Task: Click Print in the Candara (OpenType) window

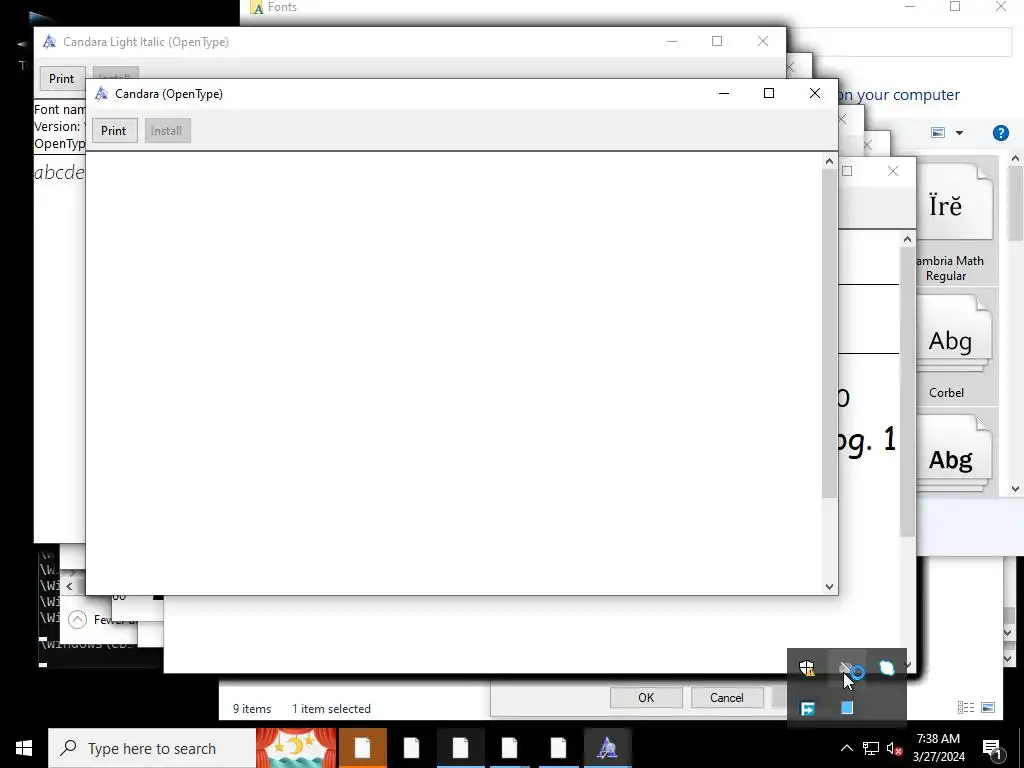Action: tap(114, 131)
